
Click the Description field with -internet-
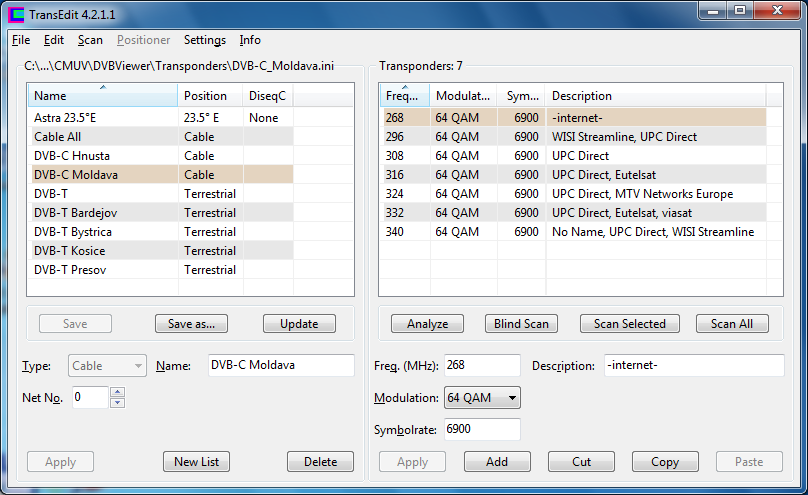tap(694, 365)
